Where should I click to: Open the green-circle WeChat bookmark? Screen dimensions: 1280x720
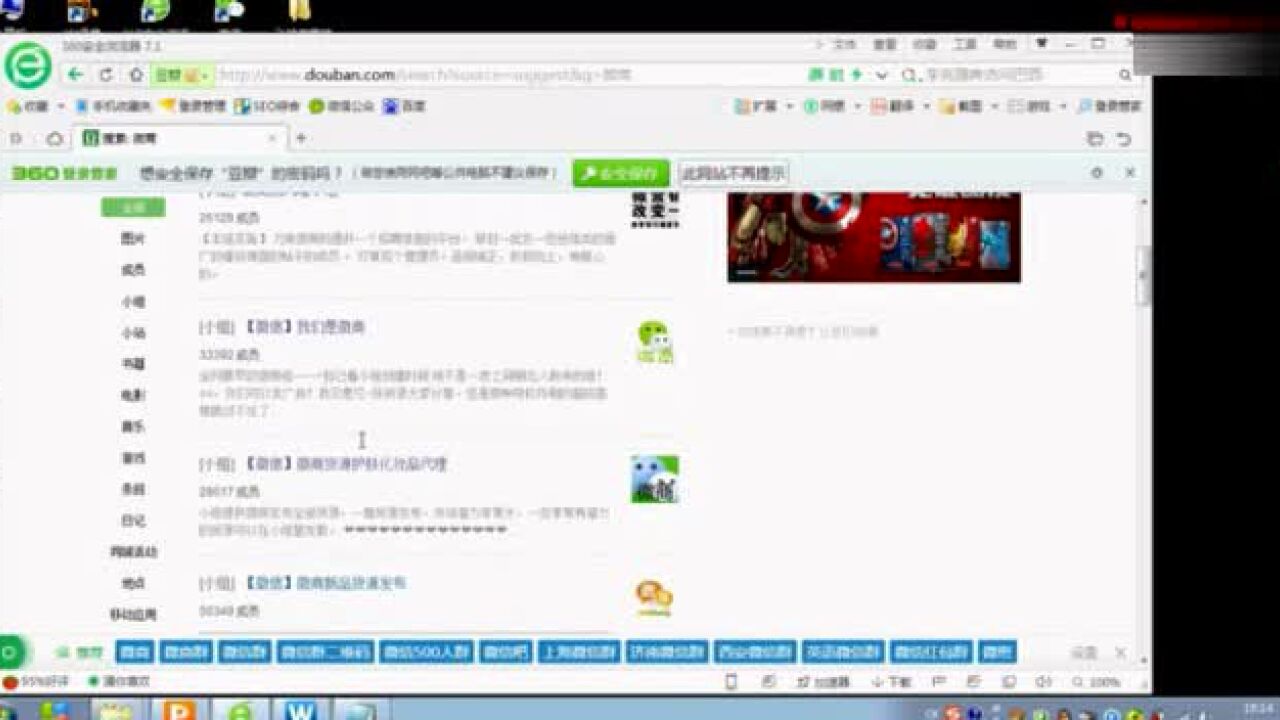tap(341, 106)
